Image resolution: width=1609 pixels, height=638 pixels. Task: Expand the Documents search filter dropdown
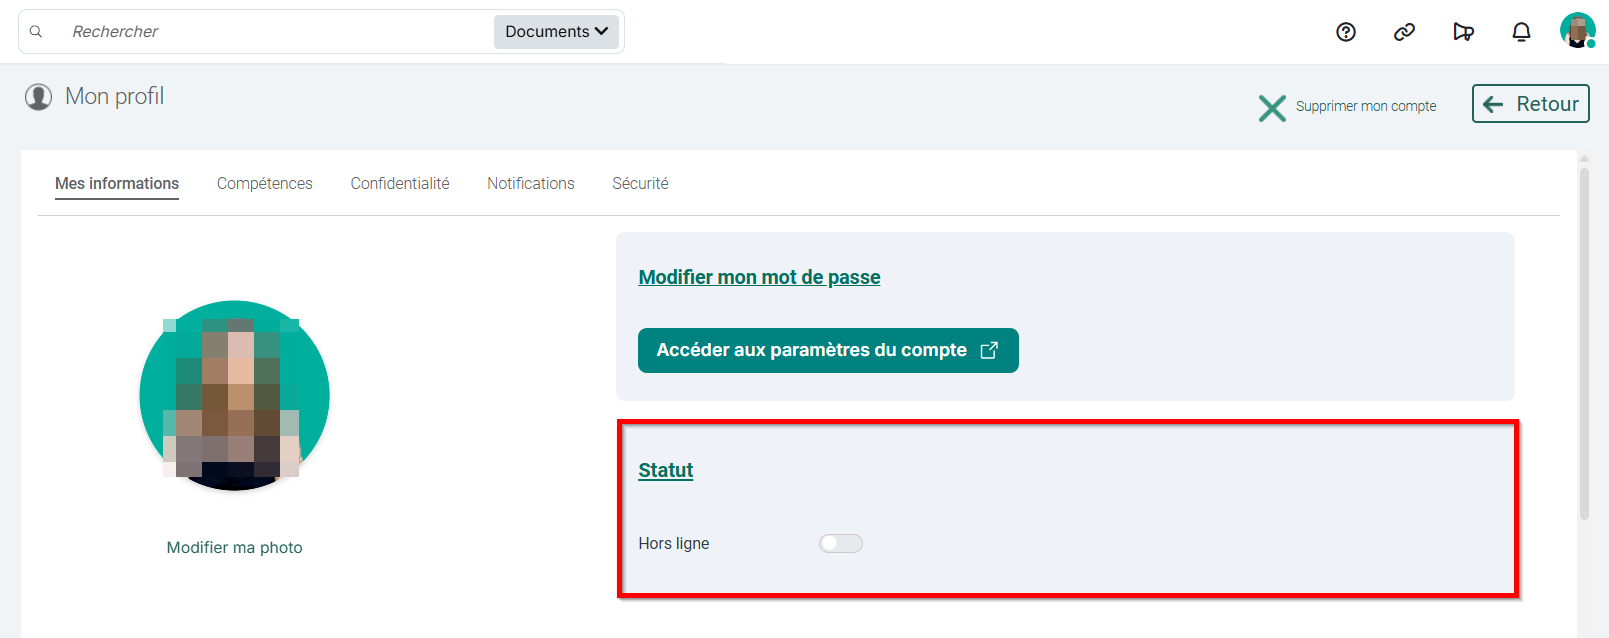coord(556,32)
